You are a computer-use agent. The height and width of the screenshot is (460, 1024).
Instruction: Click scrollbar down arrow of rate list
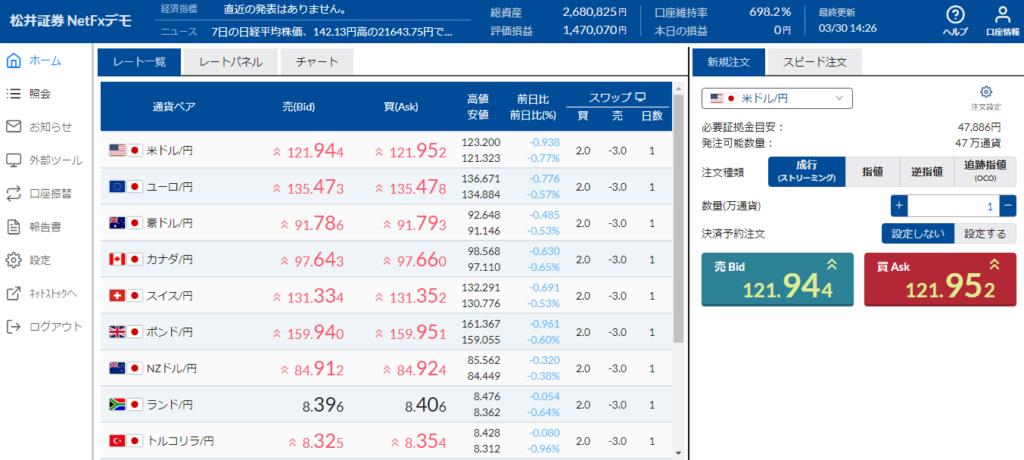[x=678, y=452]
